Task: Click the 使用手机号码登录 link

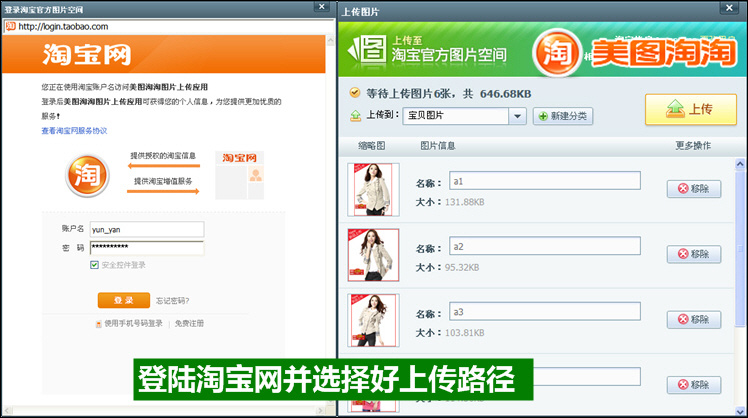Action: tap(133, 324)
